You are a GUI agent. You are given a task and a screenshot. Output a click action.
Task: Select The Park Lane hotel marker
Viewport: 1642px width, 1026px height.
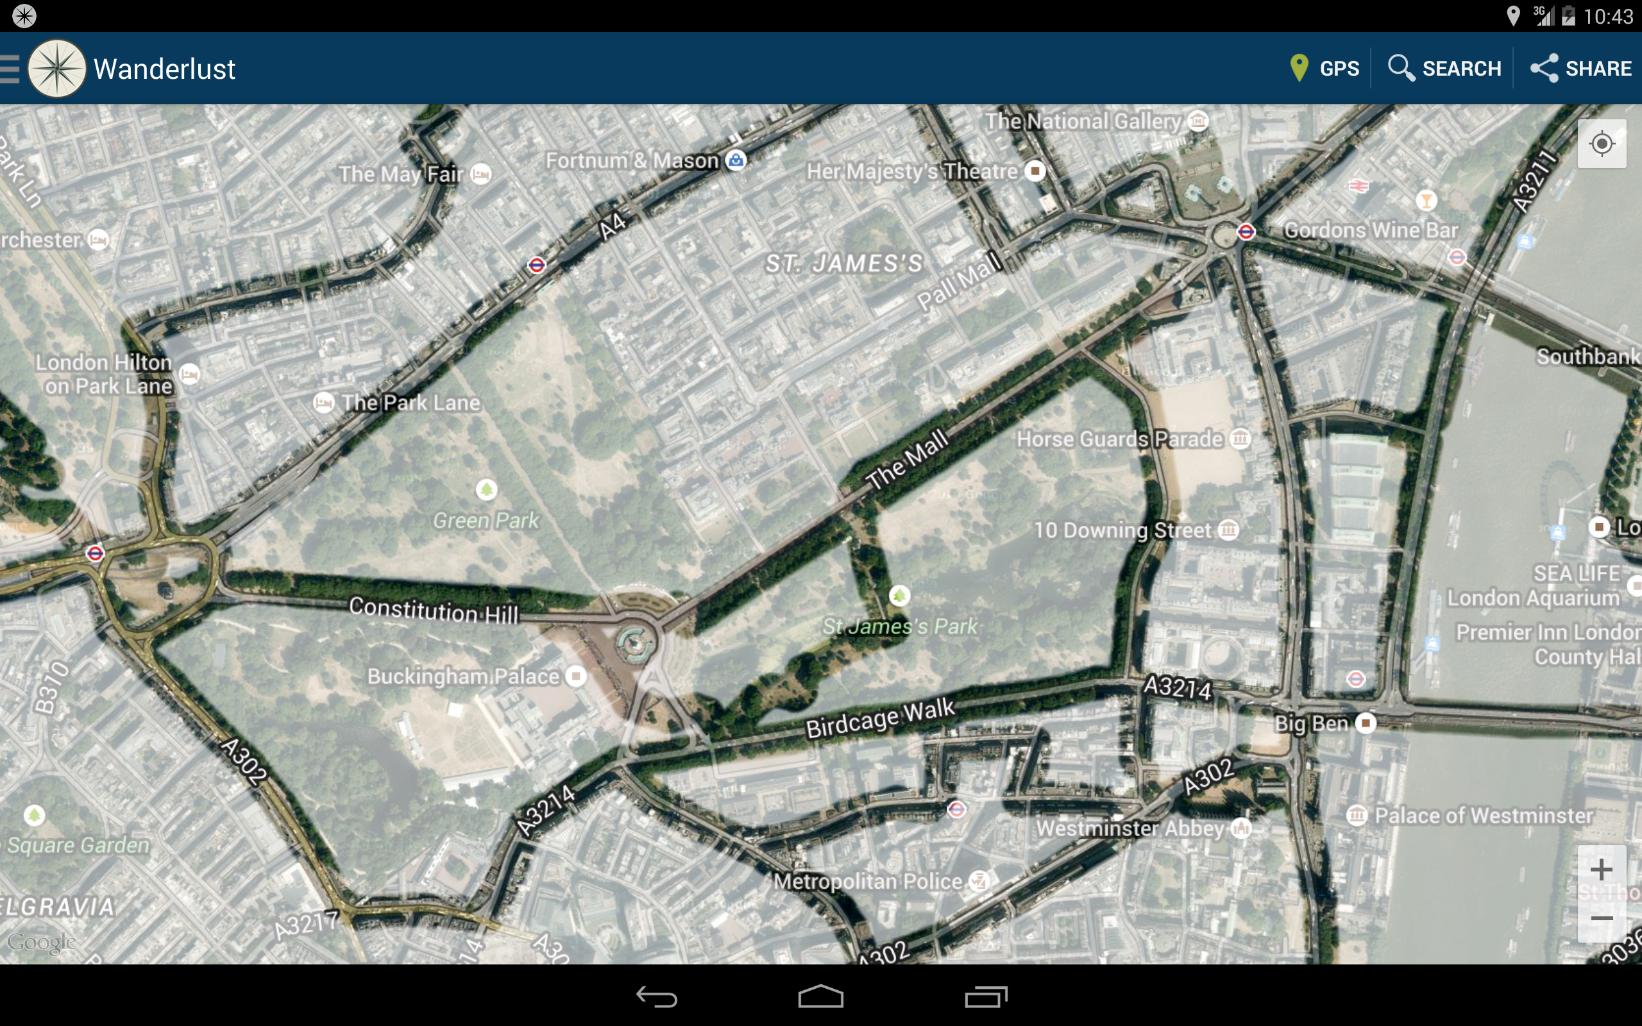(324, 403)
